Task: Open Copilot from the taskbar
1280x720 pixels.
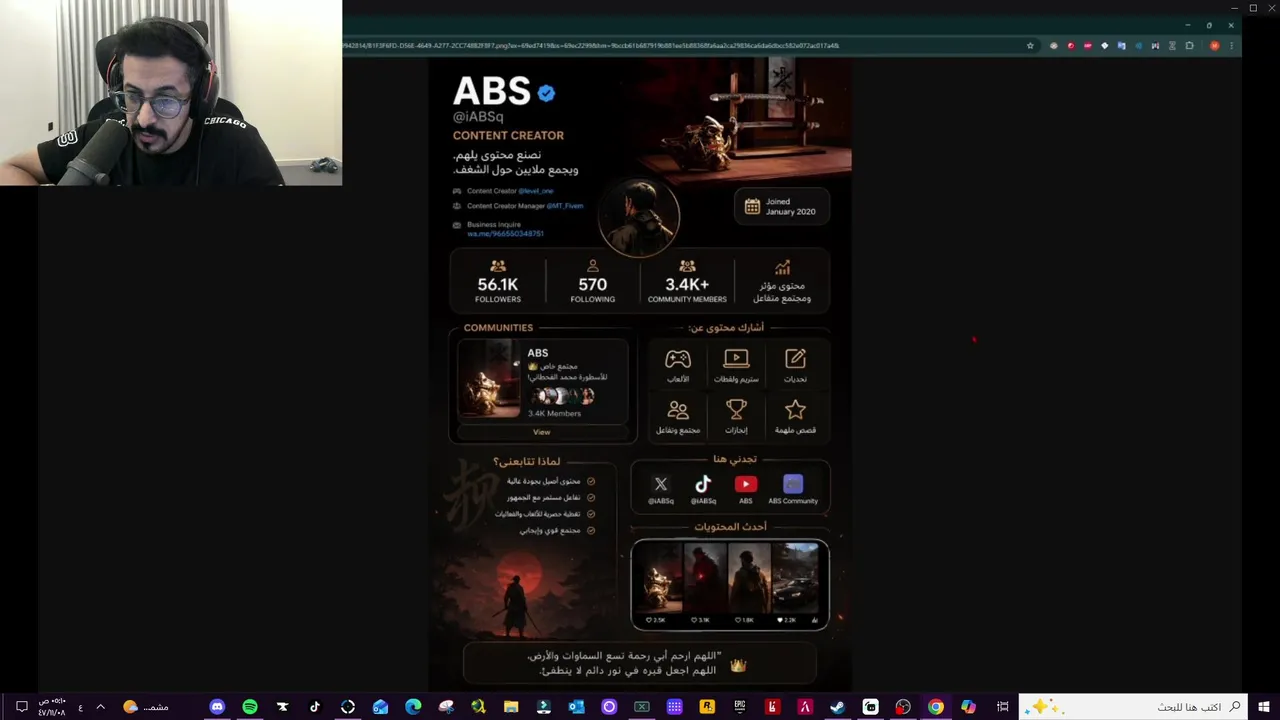Action: point(968,707)
